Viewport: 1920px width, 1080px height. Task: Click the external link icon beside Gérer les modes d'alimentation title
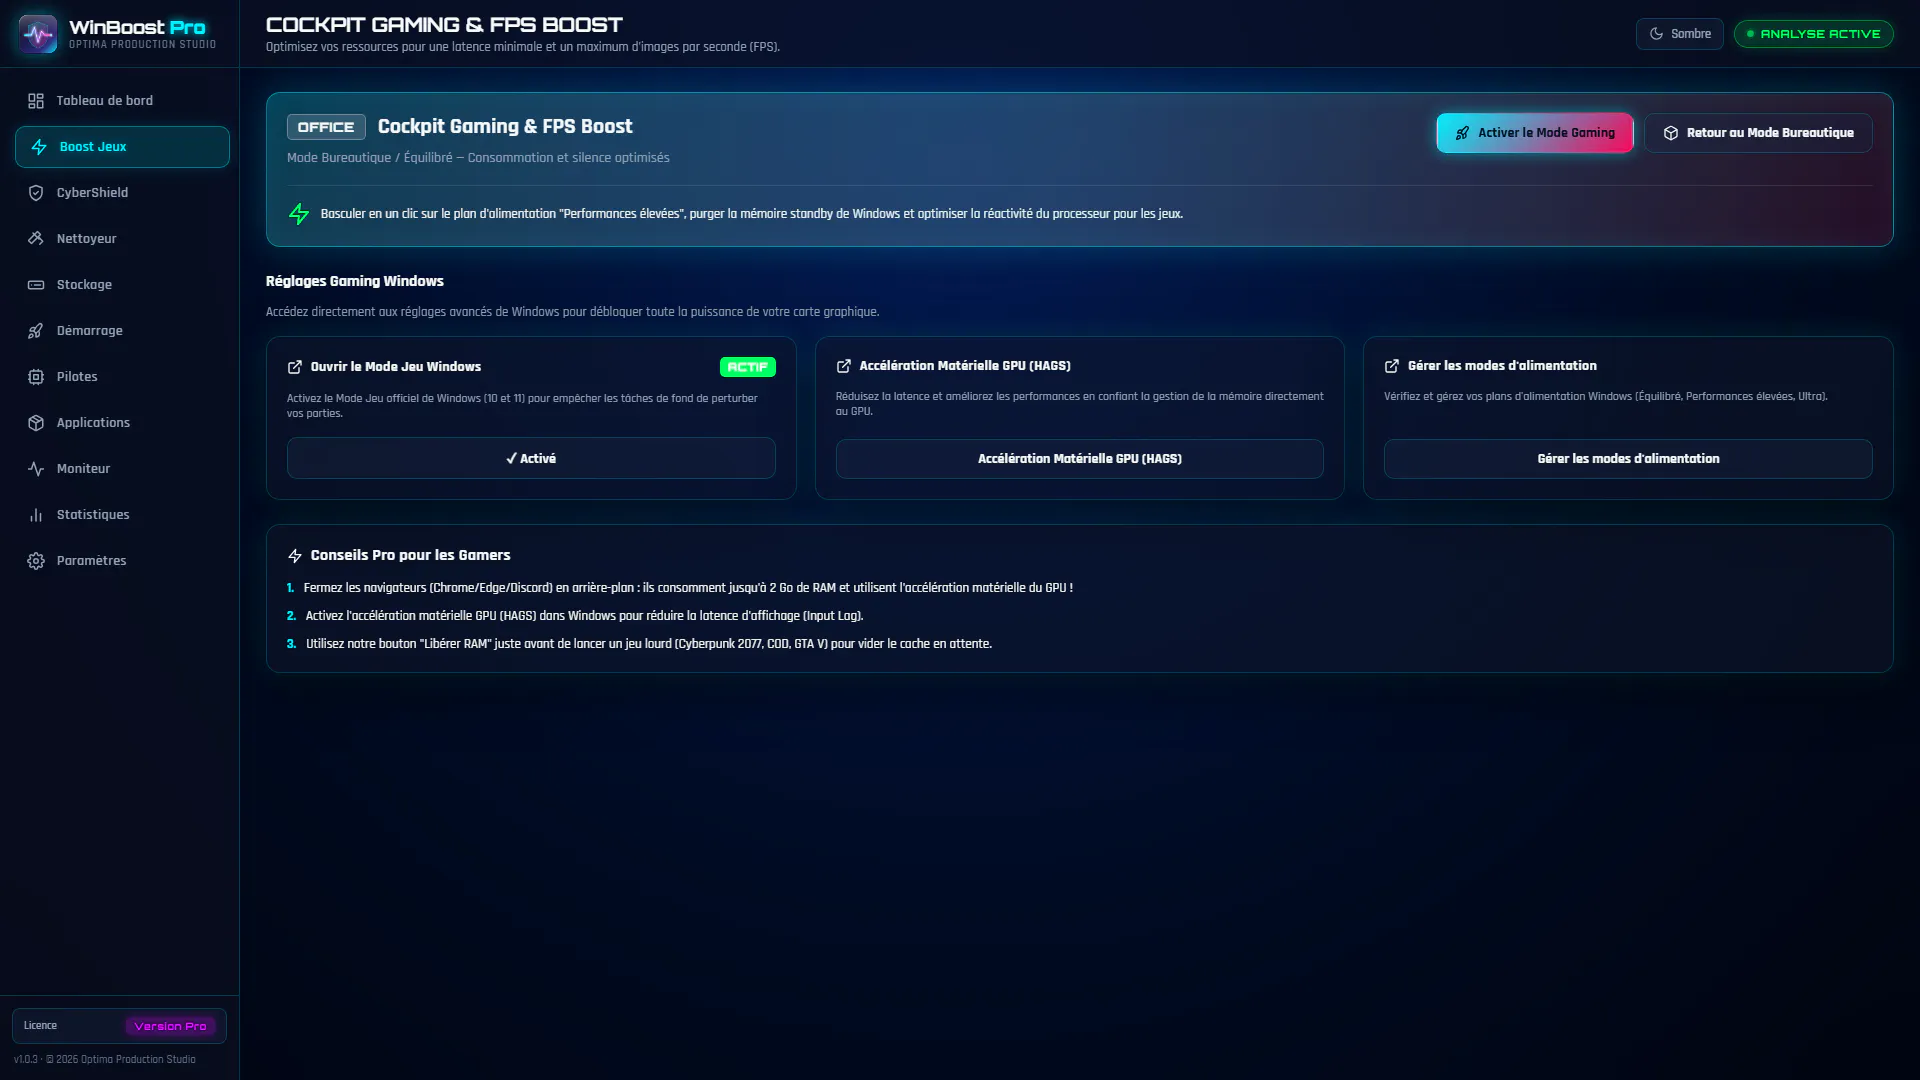point(1392,366)
